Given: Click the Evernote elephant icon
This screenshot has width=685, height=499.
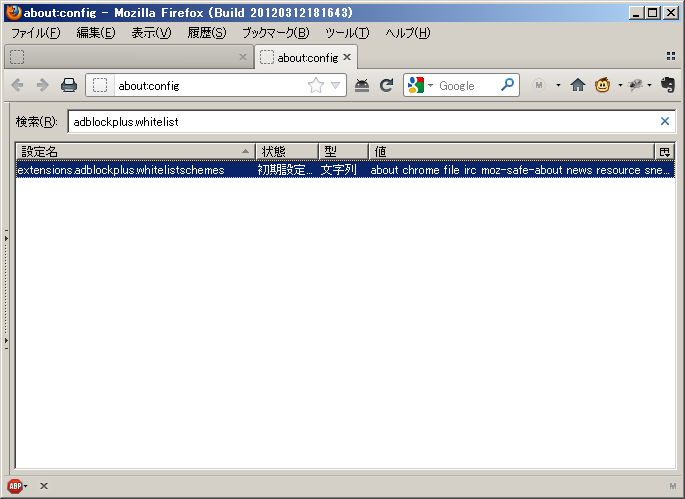Looking at the screenshot, I should (668, 85).
